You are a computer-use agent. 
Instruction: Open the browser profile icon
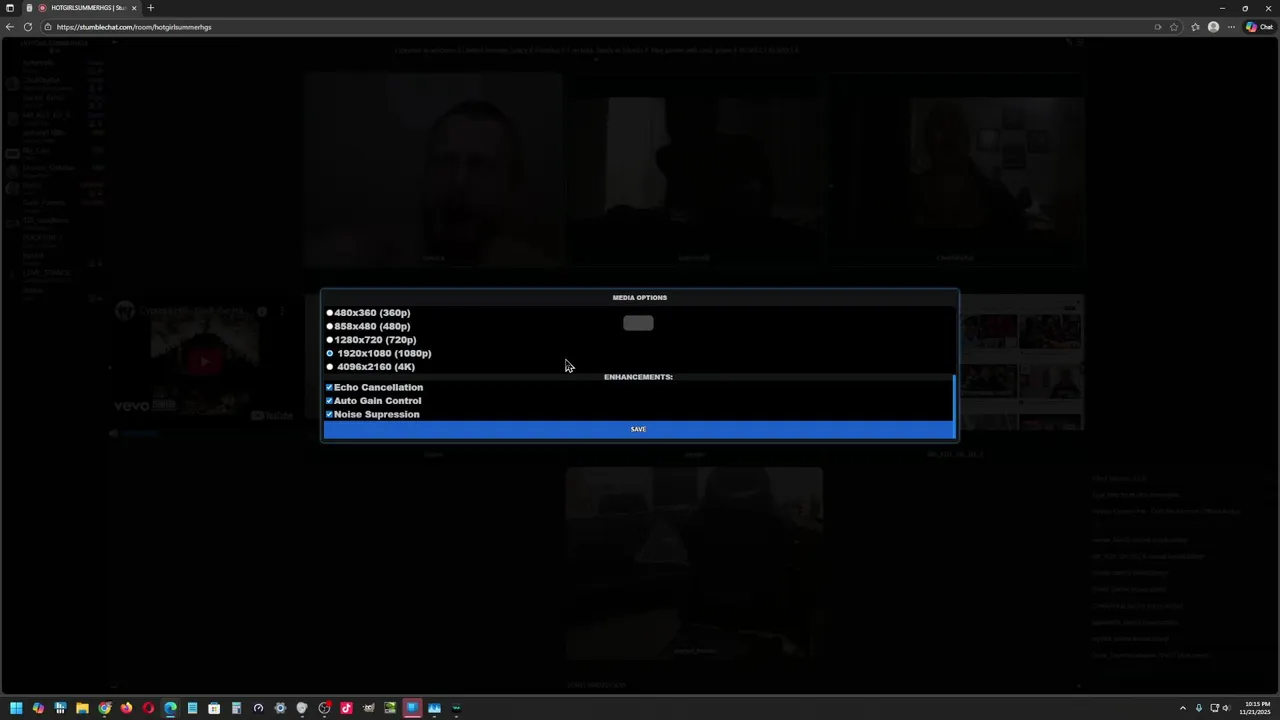[1213, 27]
